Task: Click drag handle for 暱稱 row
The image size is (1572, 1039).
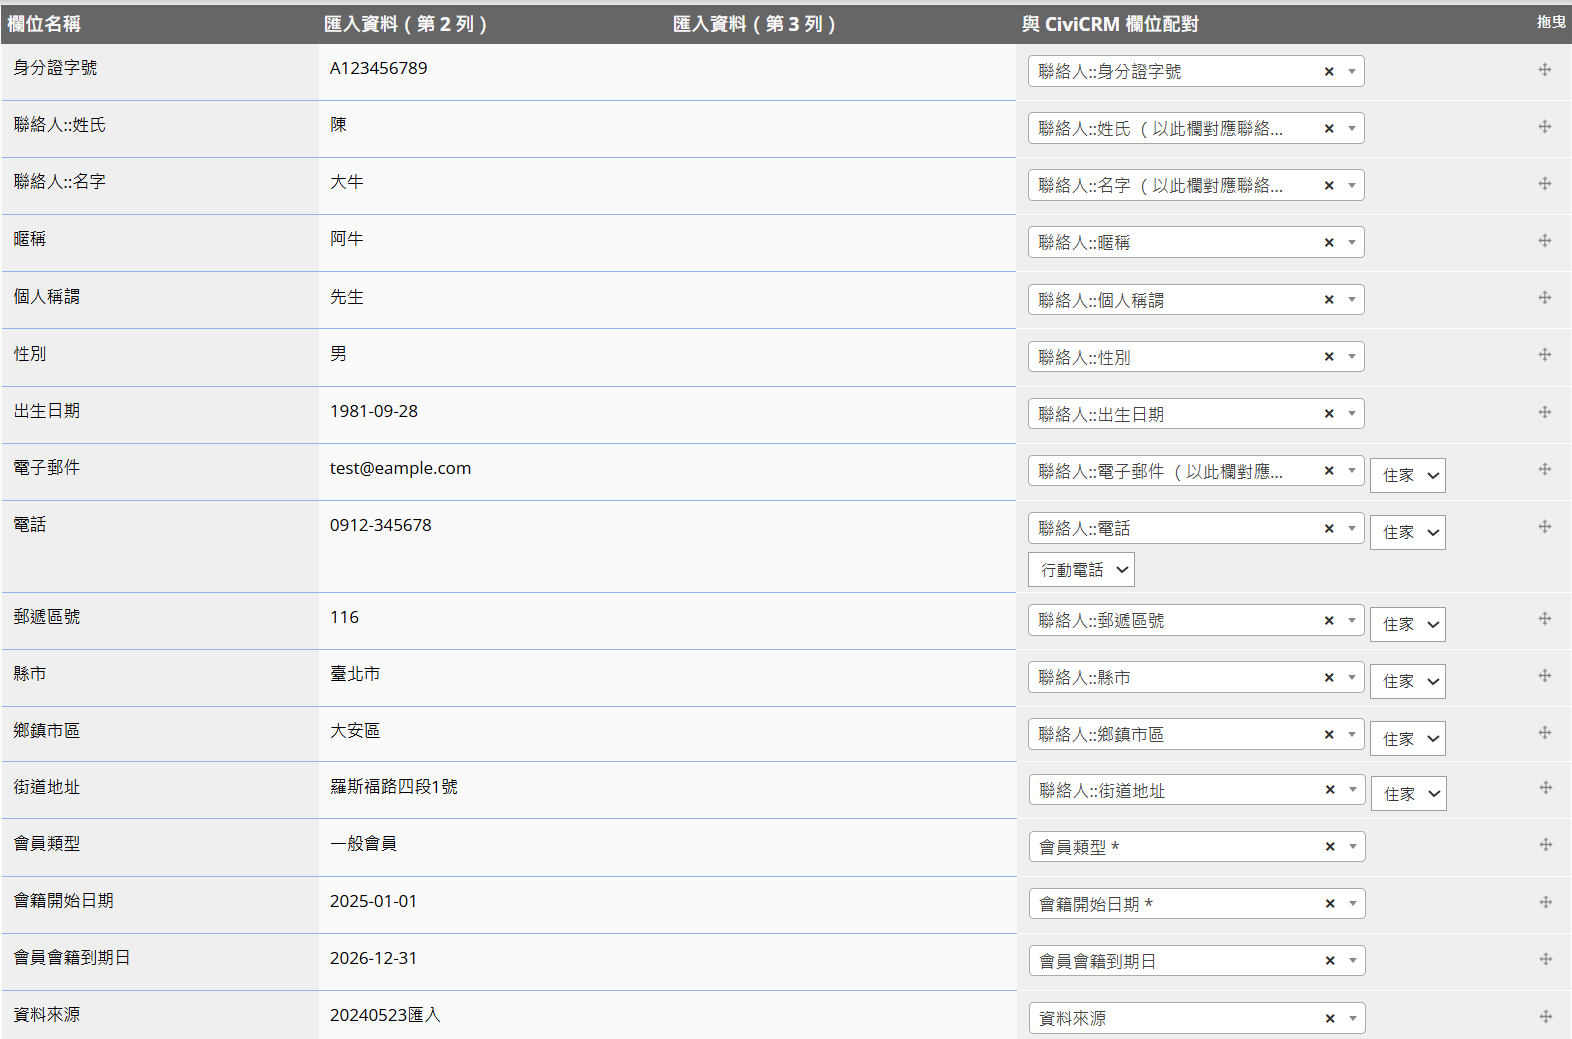Action: coord(1544,241)
